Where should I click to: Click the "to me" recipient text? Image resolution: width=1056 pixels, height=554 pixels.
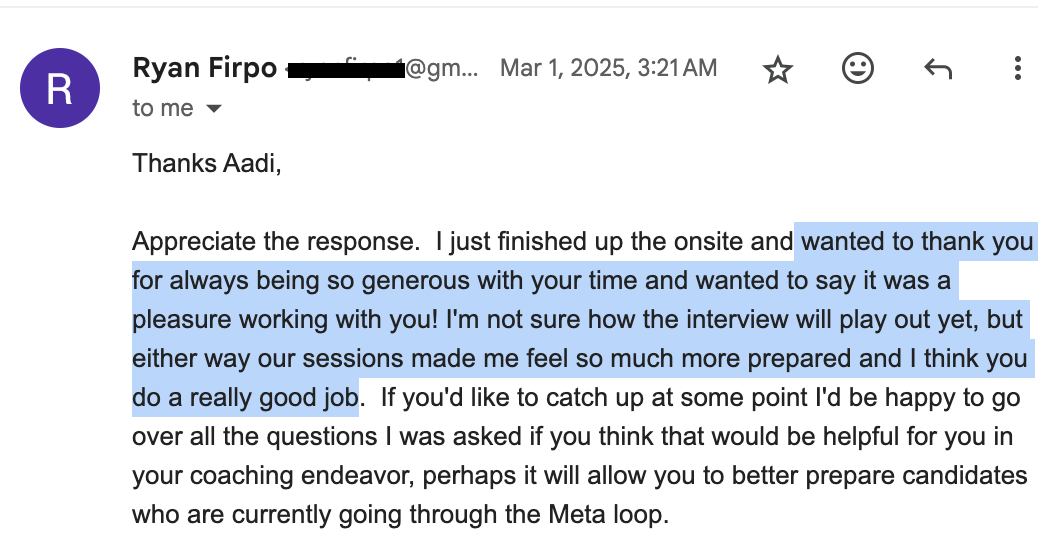162,108
